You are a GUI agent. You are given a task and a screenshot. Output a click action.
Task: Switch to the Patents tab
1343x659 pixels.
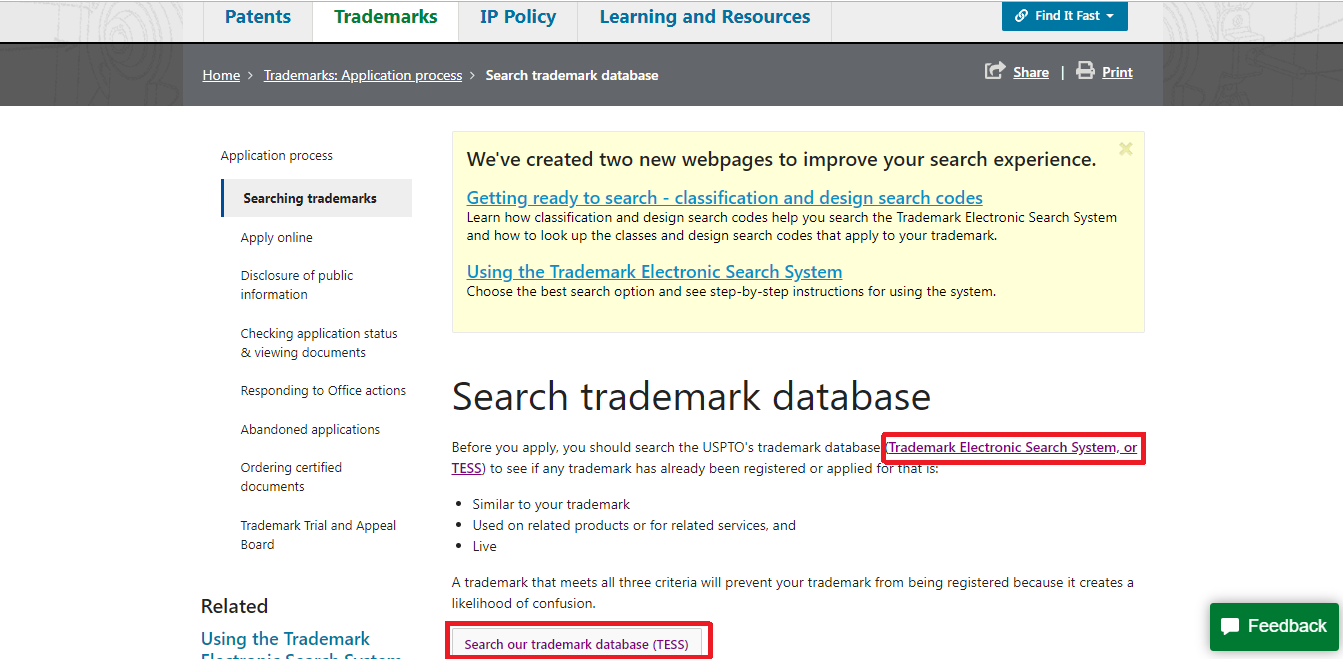click(x=258, y=18)
